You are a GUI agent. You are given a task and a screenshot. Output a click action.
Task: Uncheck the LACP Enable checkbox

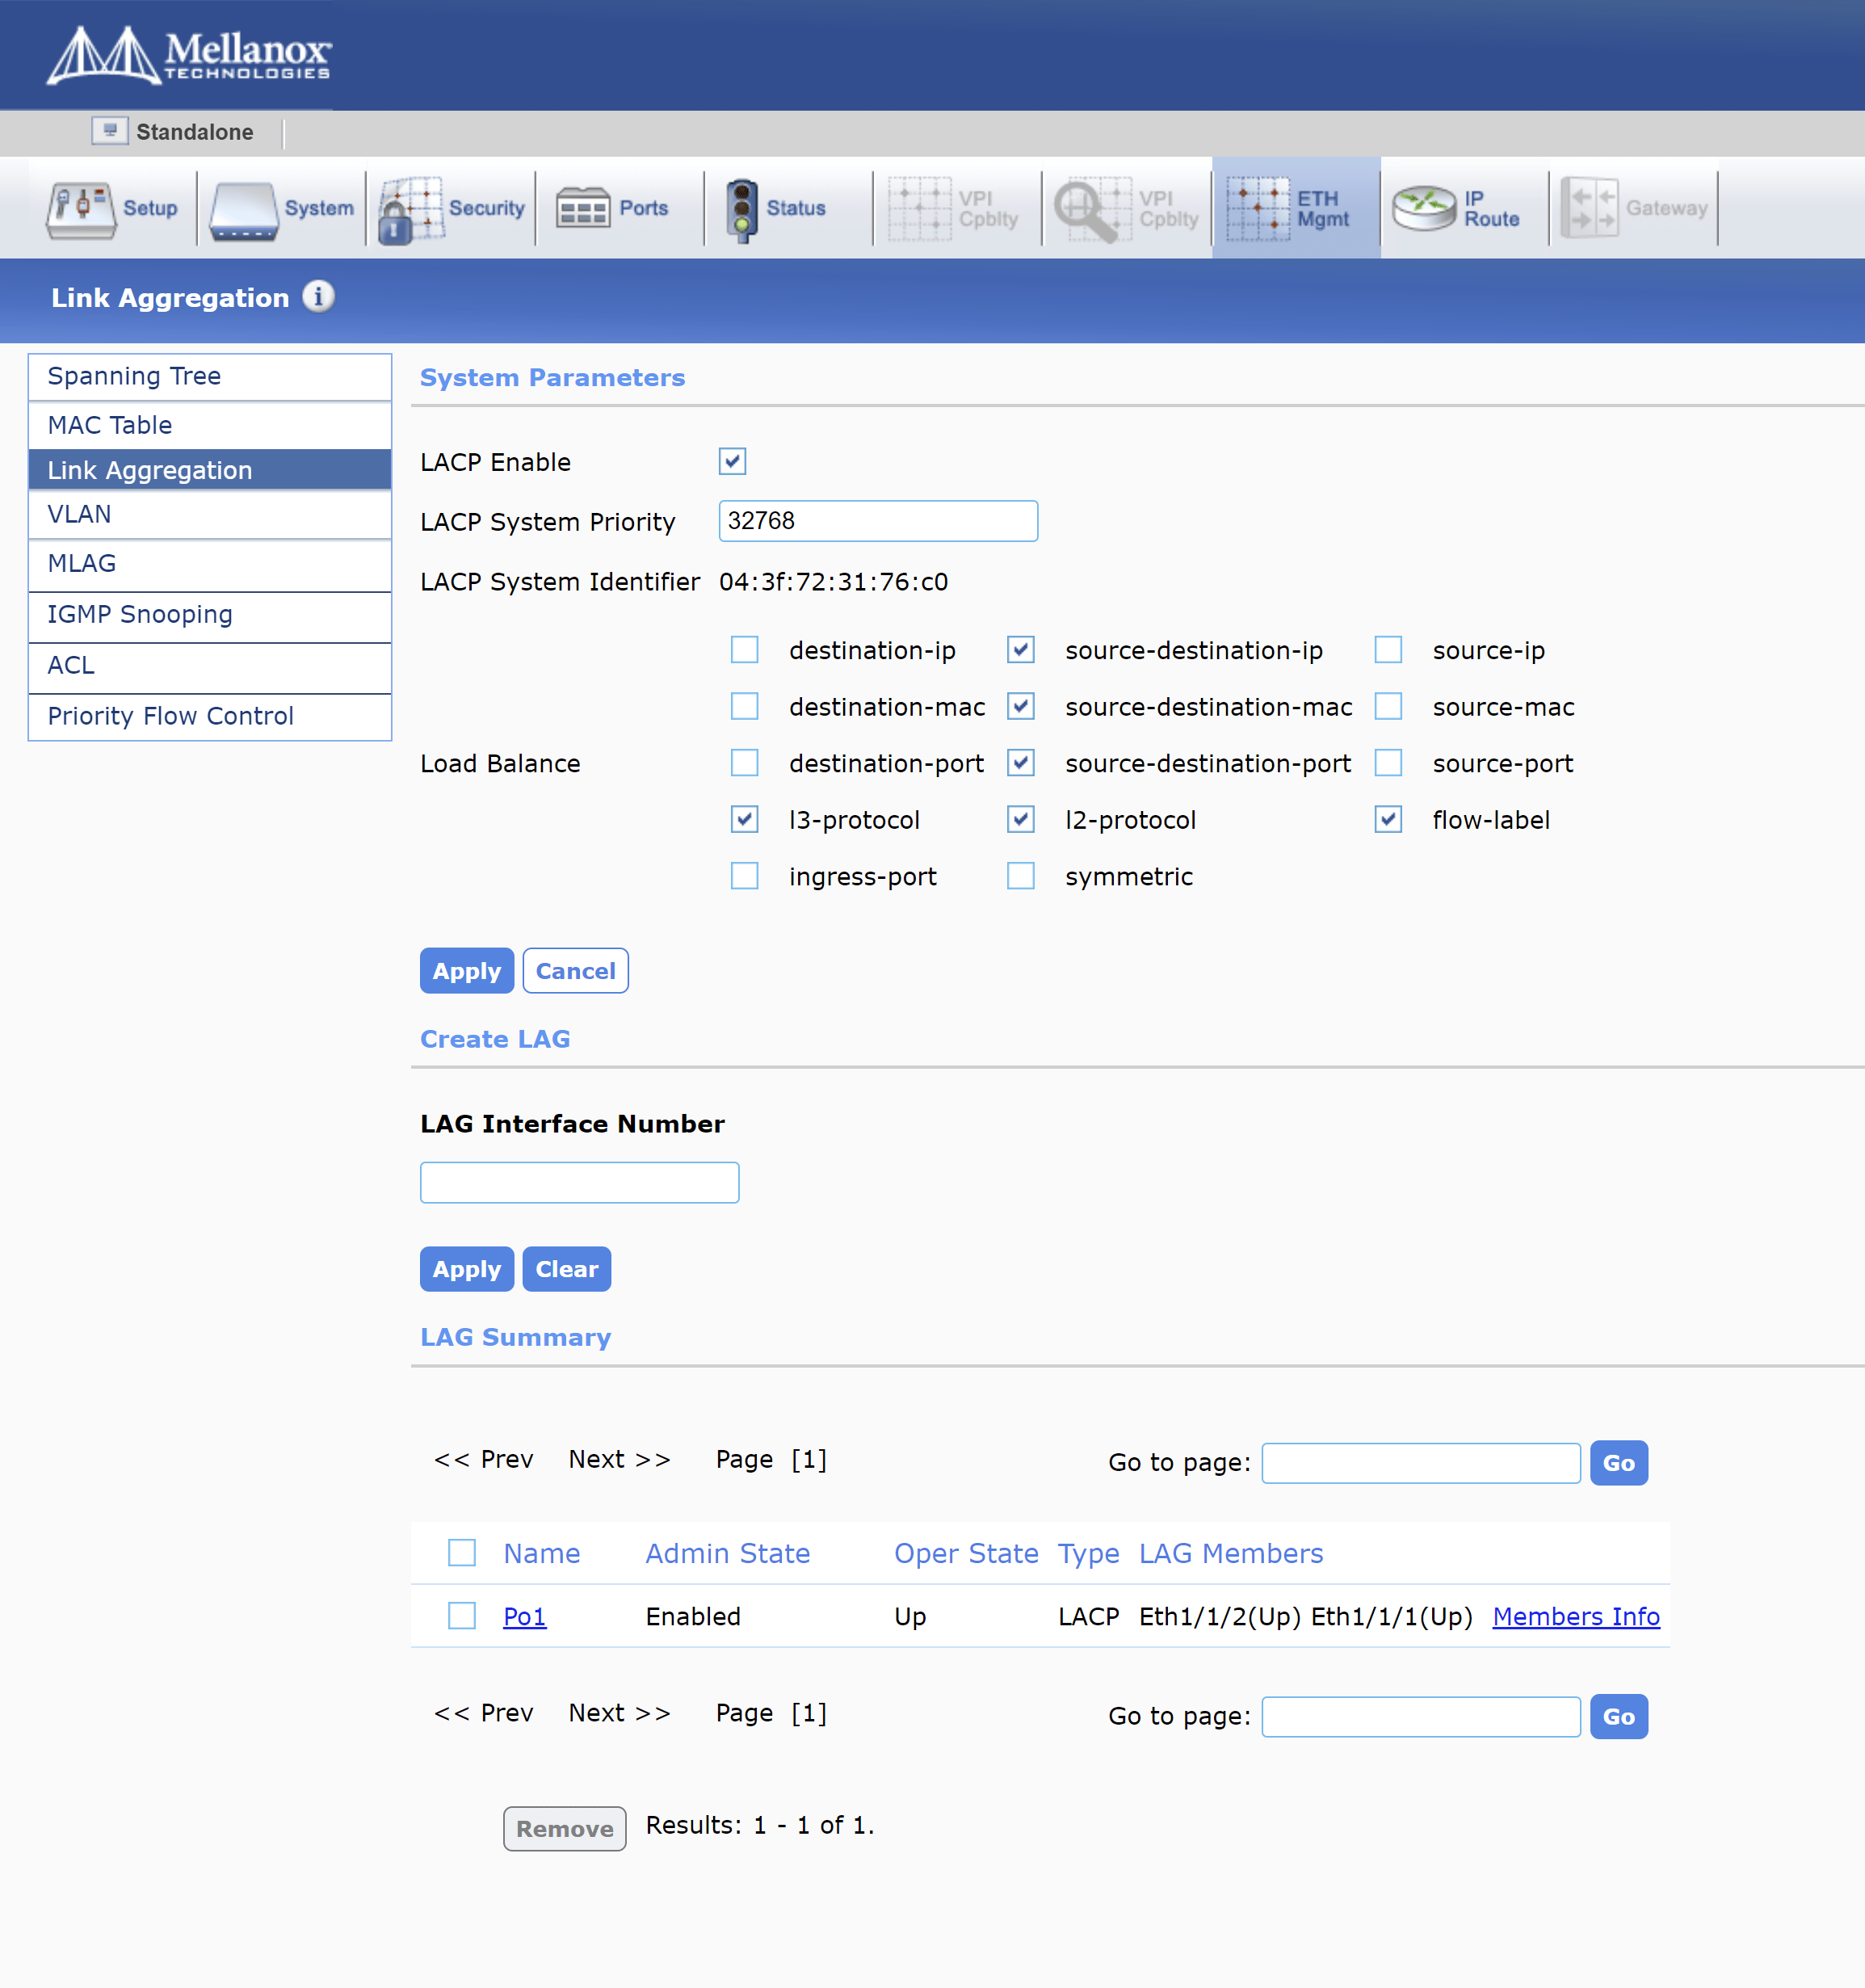[732, 461]
